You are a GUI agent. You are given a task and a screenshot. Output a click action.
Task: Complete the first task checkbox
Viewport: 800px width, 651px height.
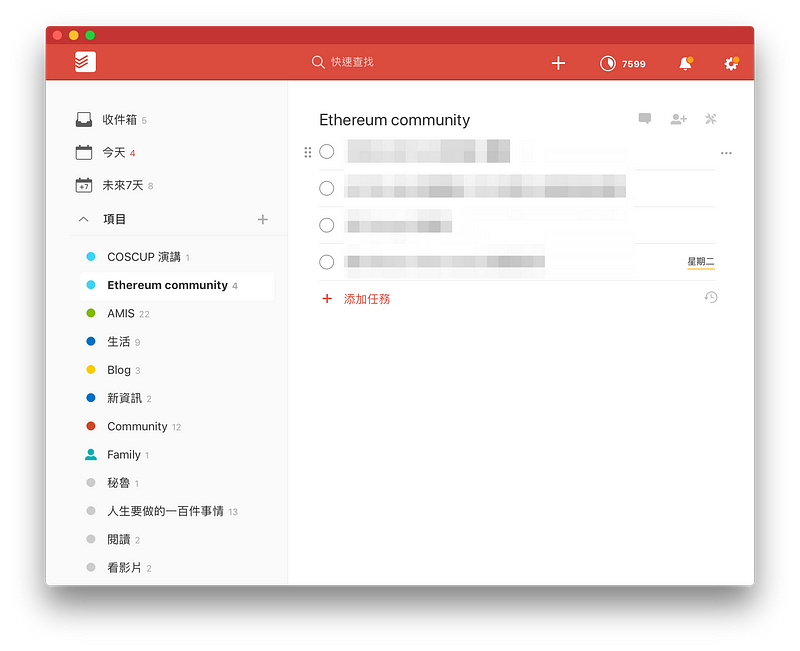click(327, 152)
